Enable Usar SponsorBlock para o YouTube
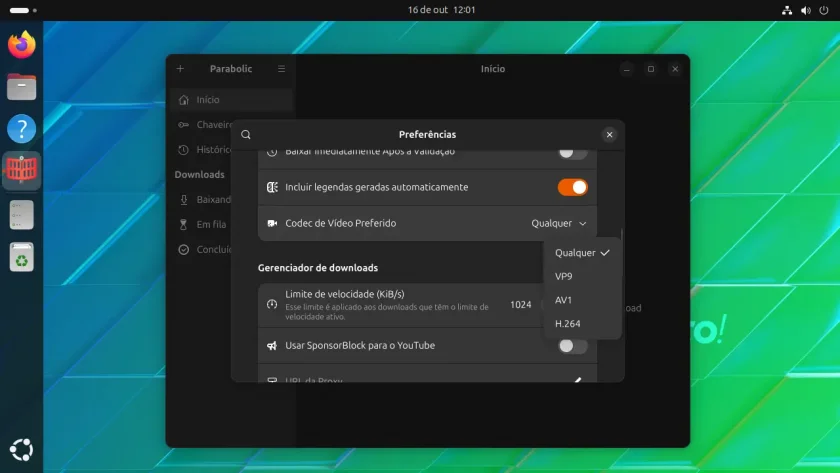 [572, 346]
